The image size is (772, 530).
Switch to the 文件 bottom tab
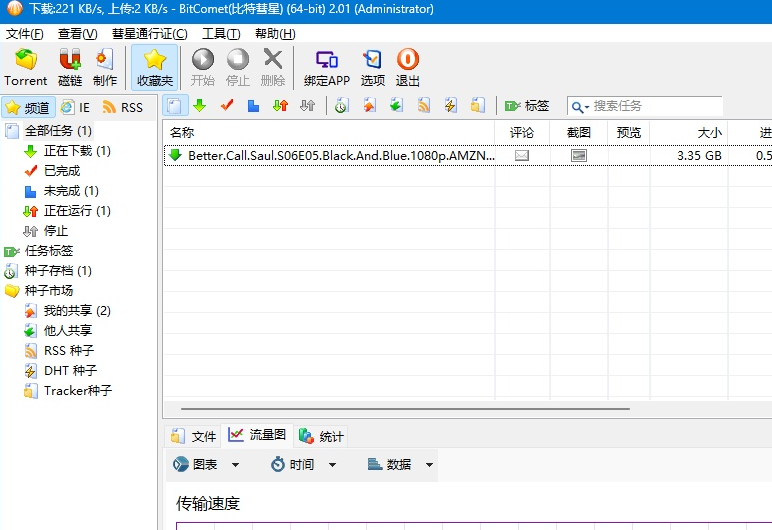193,436
